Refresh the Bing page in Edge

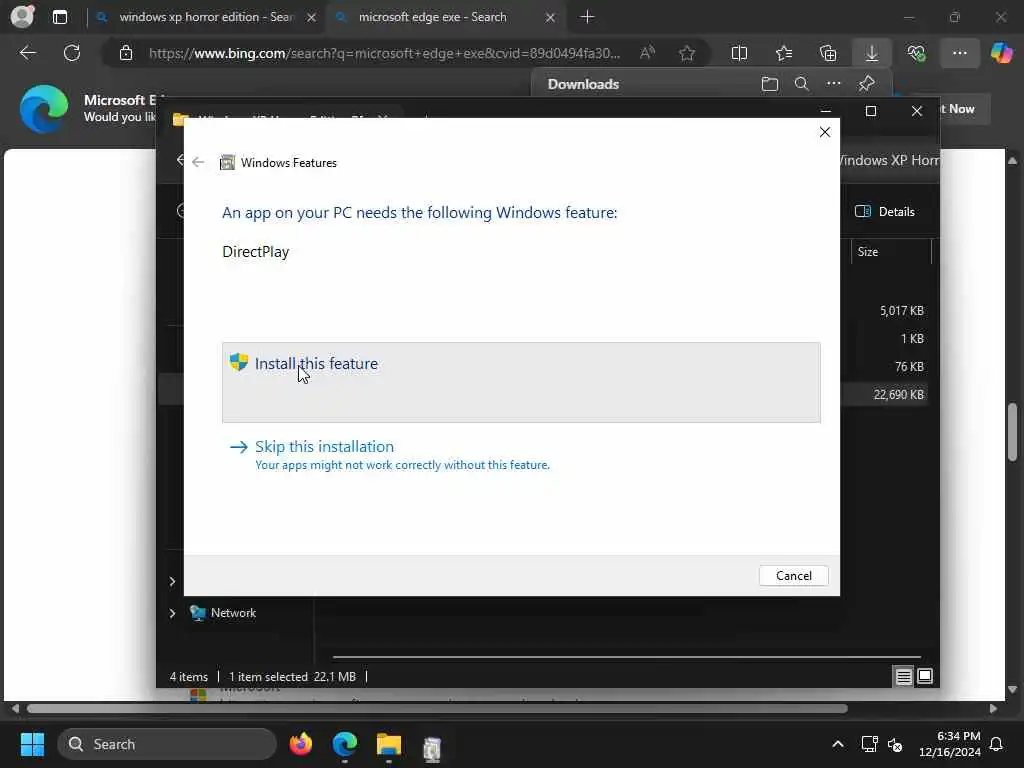[x=72, y=53]
